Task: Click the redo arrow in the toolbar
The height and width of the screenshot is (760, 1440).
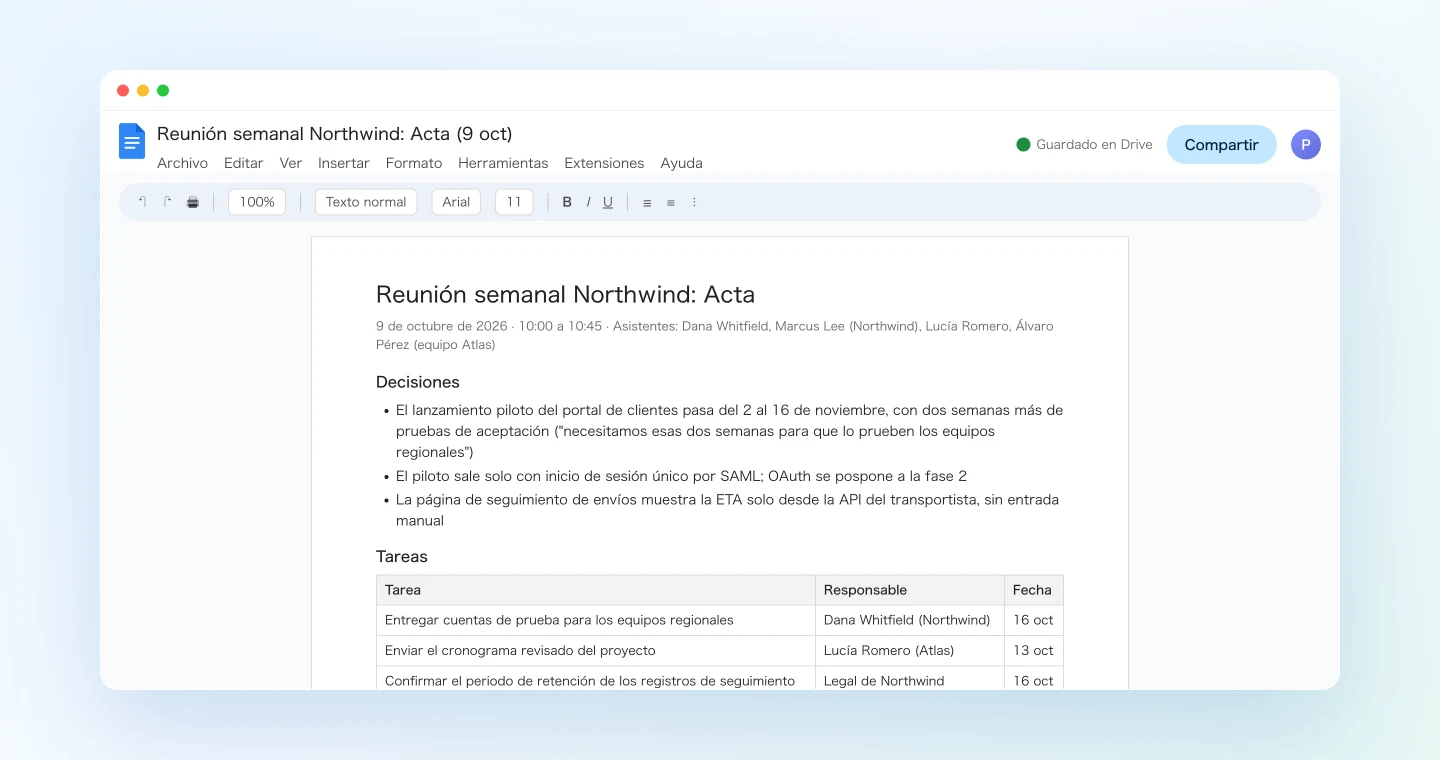Action: (167, 202)
